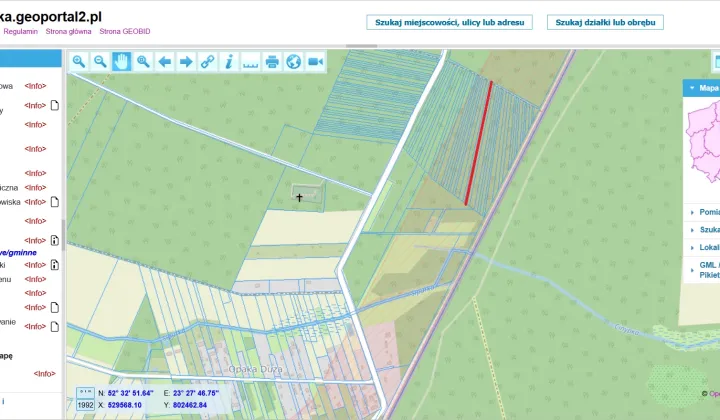Click the chain link icon in toolbar
This screenshot has height=420, width=720.
pyautogui.click(x=208, y=61)
